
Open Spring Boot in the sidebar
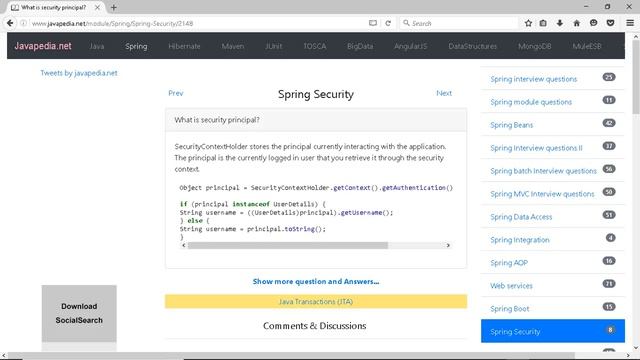click(x=509, y=309)
